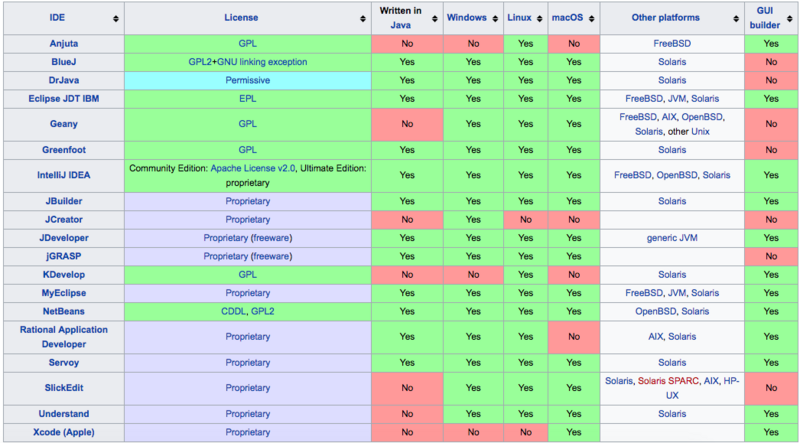
Task: Sort by Other platforms column arrows
Action: point(736,18)
